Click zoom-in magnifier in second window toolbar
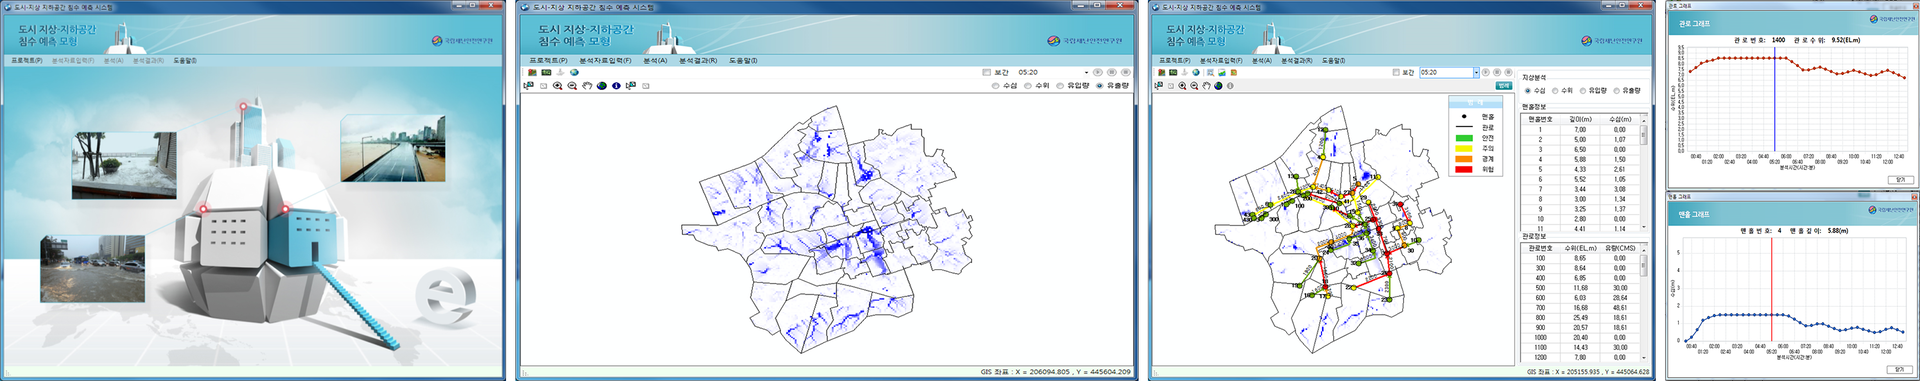The width and height of the screenshot is (1920, 381). 557,86
